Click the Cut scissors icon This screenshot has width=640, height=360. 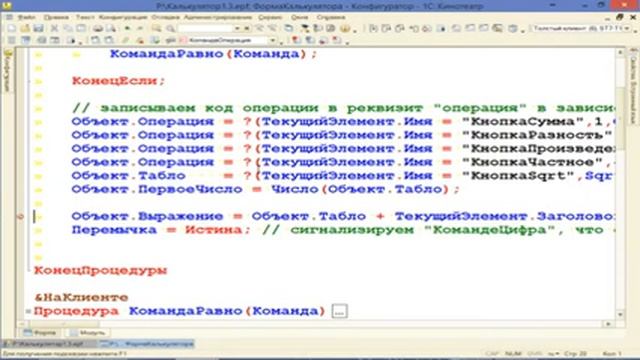(54, 28)
